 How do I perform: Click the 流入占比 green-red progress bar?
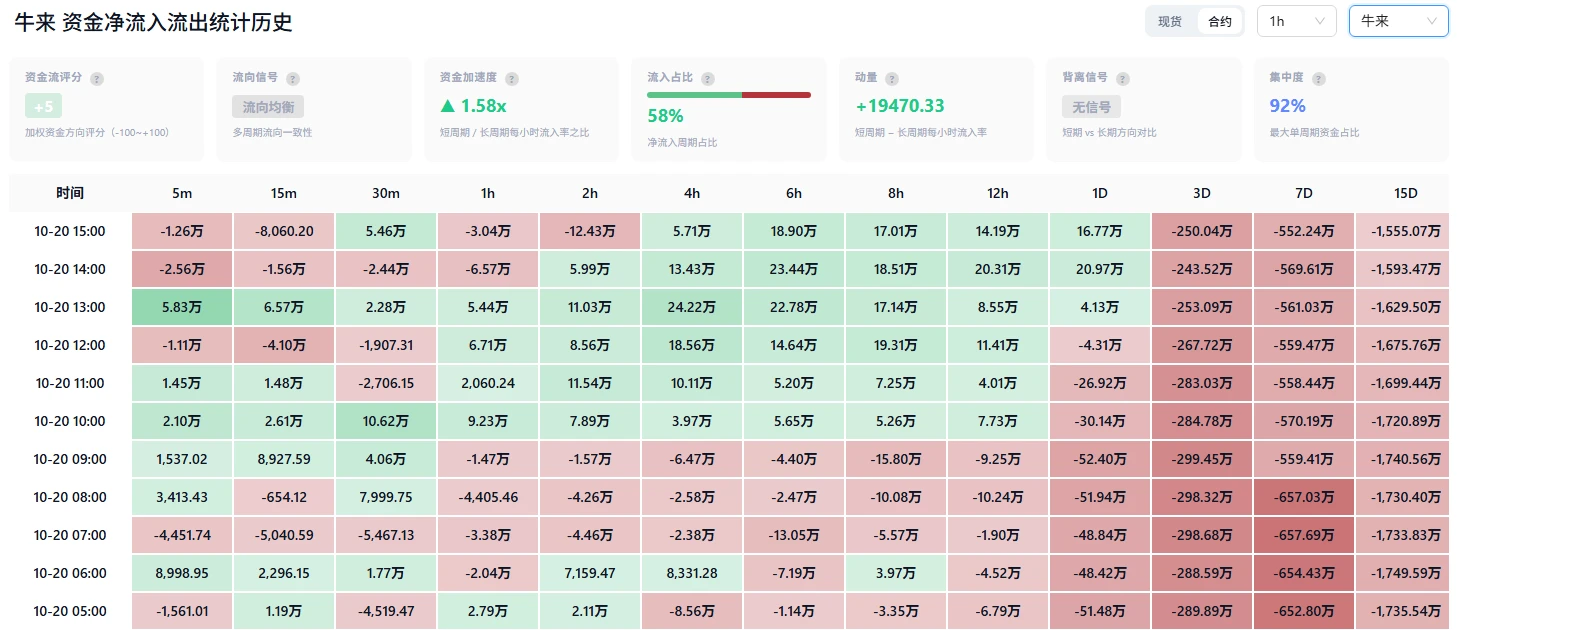(729, 95)
